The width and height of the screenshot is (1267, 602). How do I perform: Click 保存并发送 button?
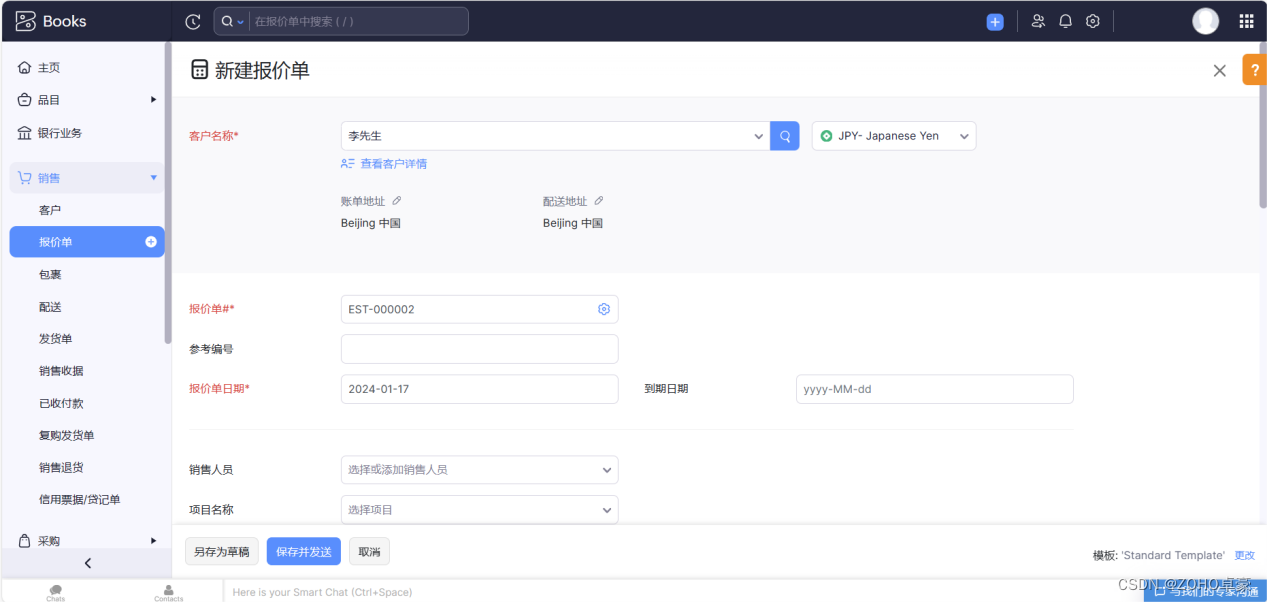click(x=303, y=552)
